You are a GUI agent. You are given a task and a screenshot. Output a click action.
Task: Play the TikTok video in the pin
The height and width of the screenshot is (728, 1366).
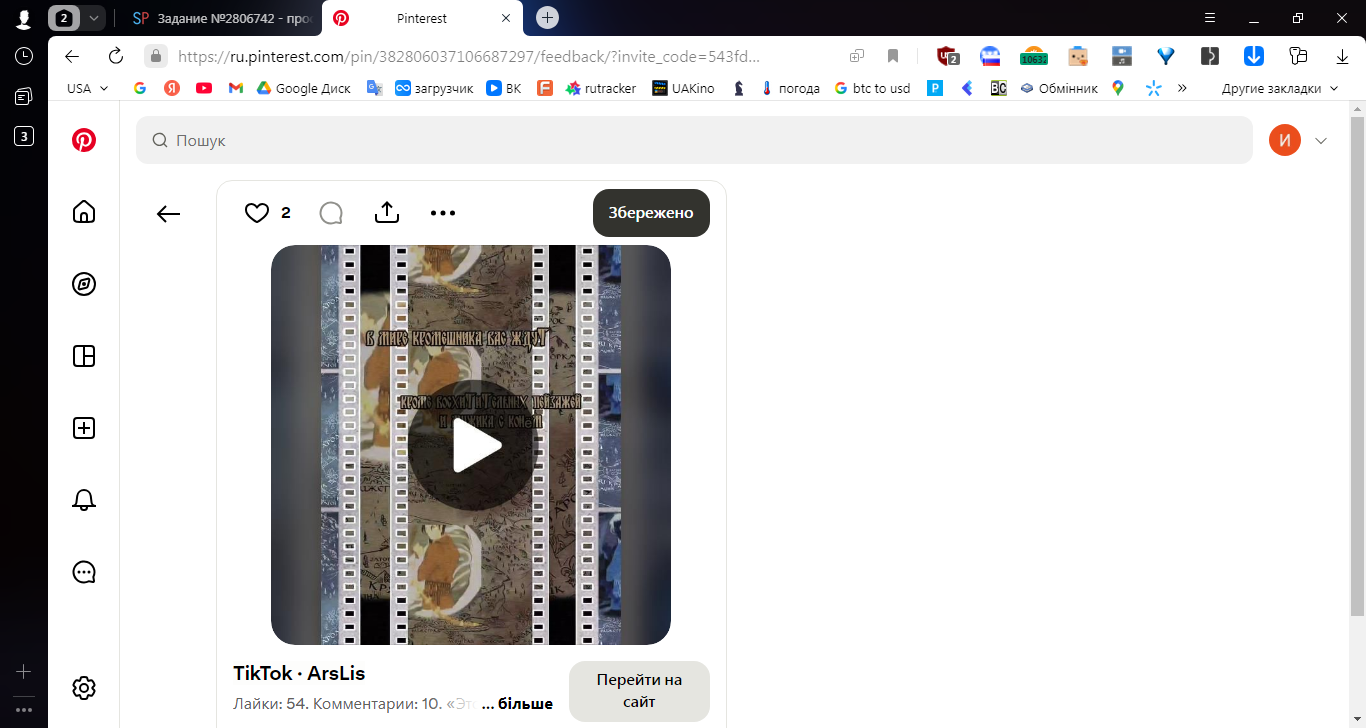point(471,445)
